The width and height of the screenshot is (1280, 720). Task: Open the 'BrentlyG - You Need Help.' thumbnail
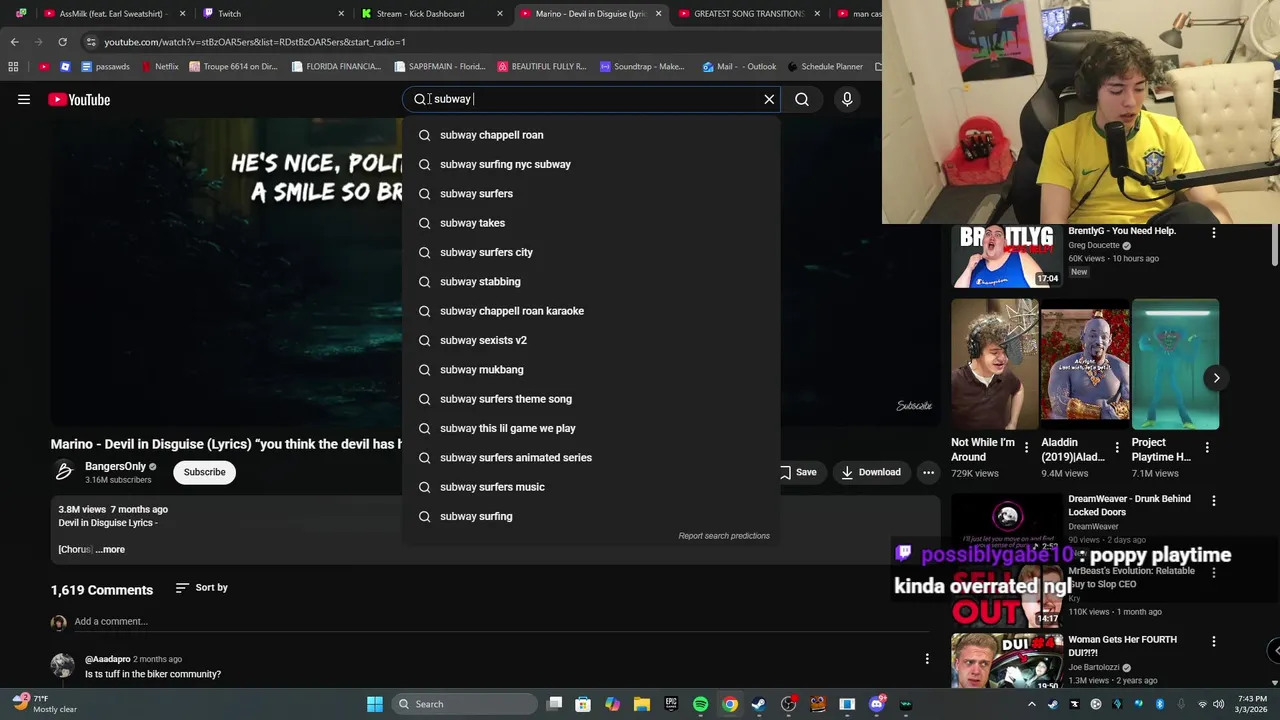tap(1006, 256)
